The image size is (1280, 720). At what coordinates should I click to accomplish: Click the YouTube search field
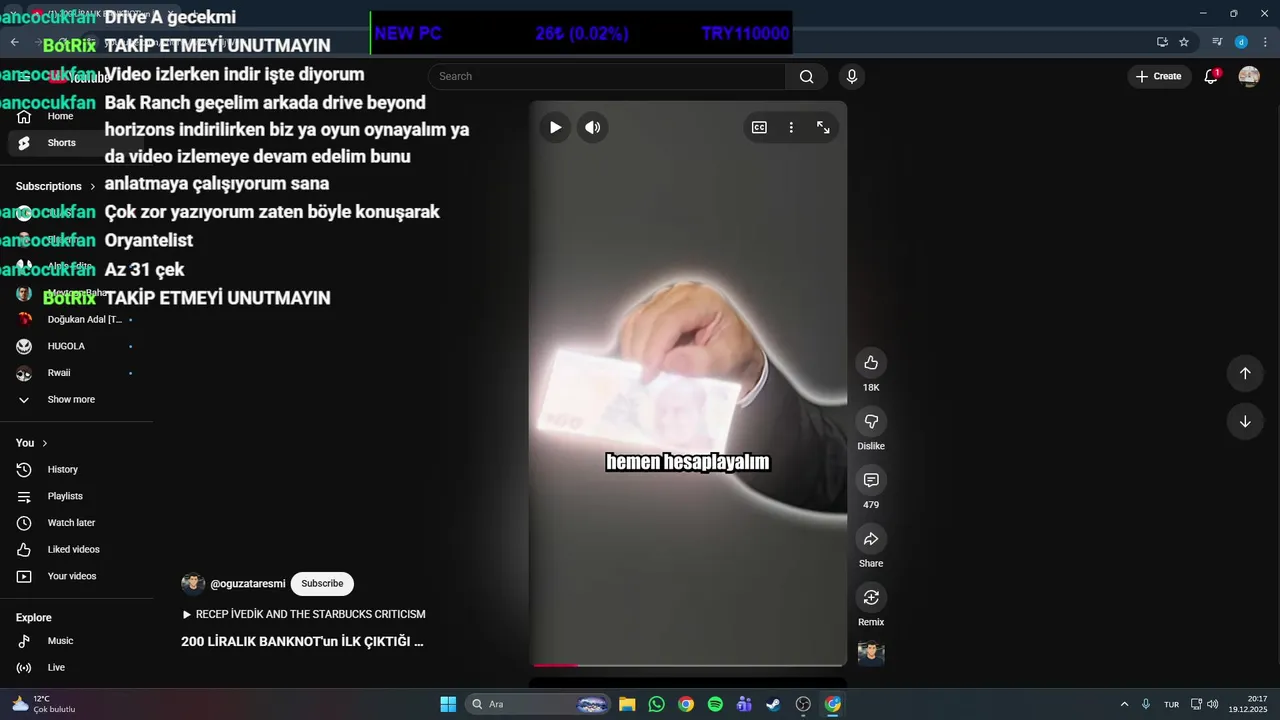(x=607, y=76)
